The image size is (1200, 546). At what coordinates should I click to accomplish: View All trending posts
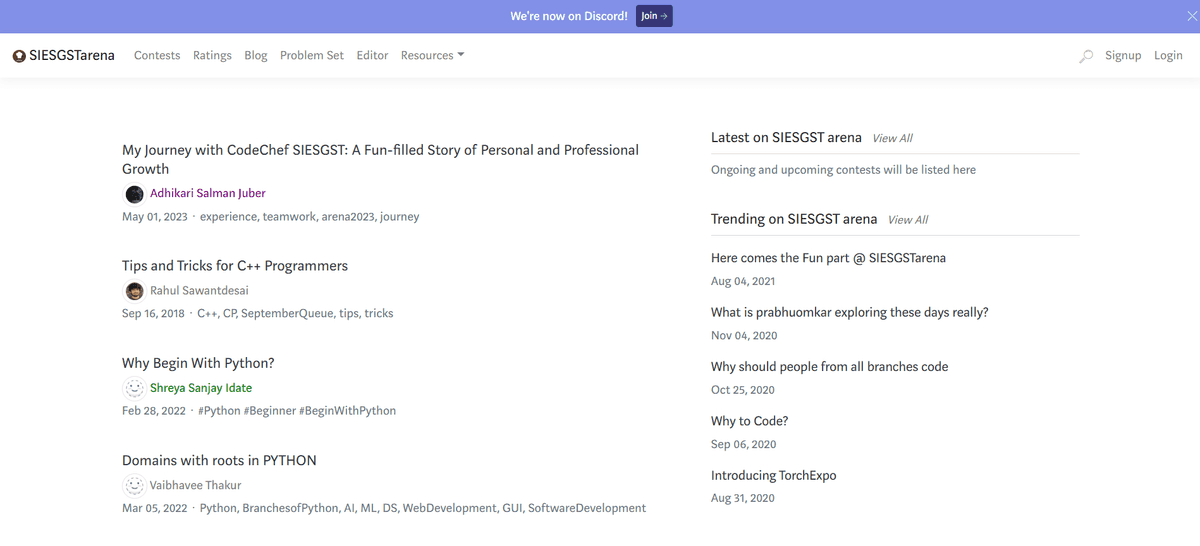pos(908,220)
